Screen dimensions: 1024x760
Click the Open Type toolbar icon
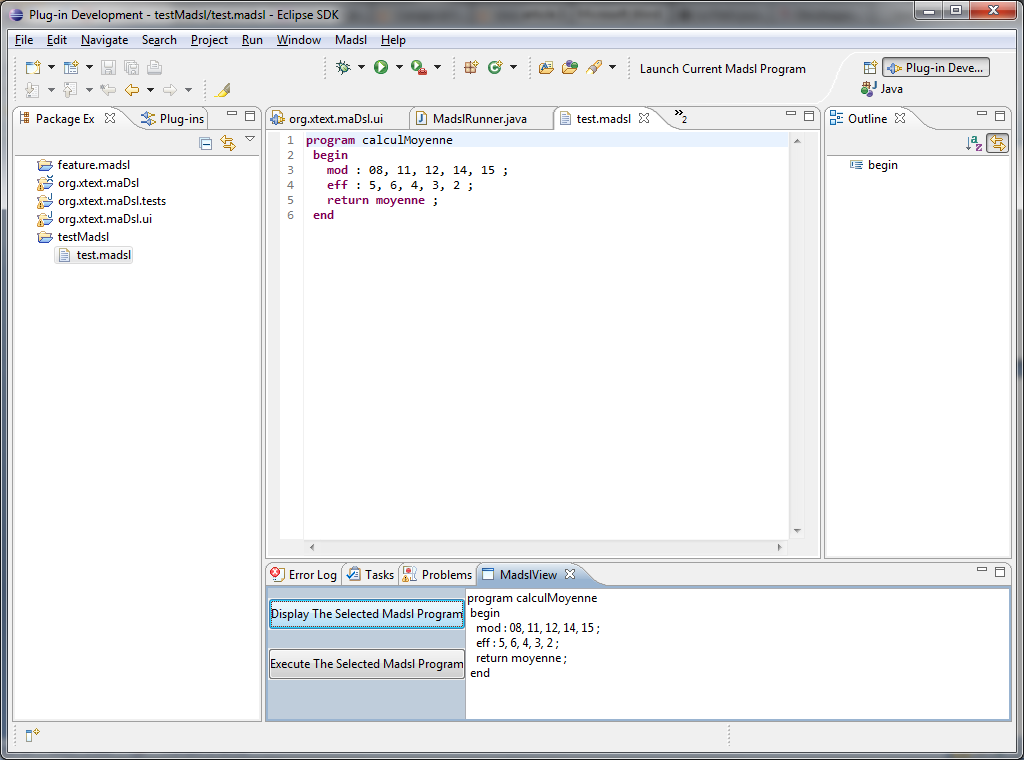click(x=546, y=68)
